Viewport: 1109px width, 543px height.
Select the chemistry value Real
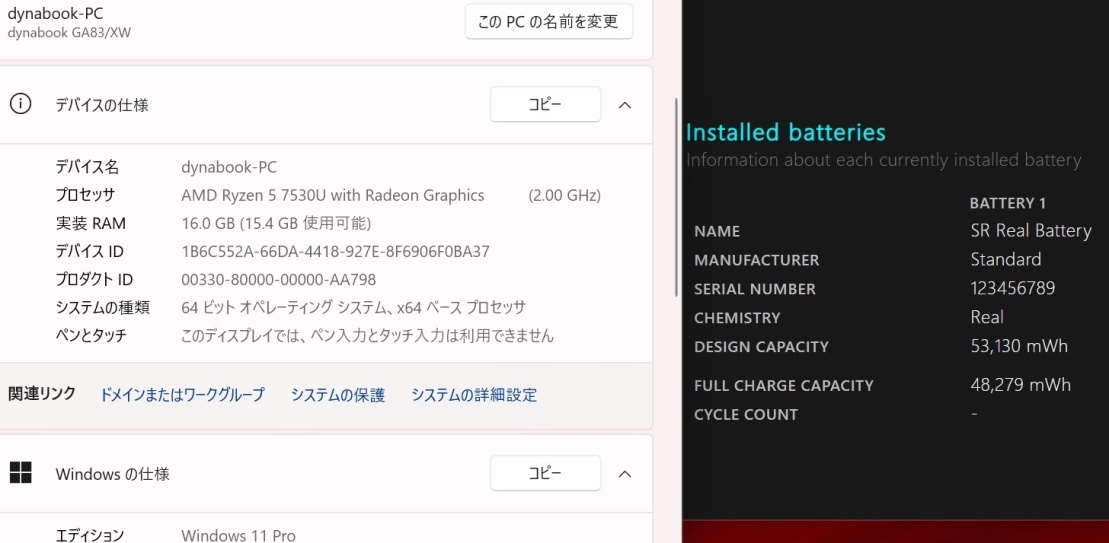tap(987, 317)
